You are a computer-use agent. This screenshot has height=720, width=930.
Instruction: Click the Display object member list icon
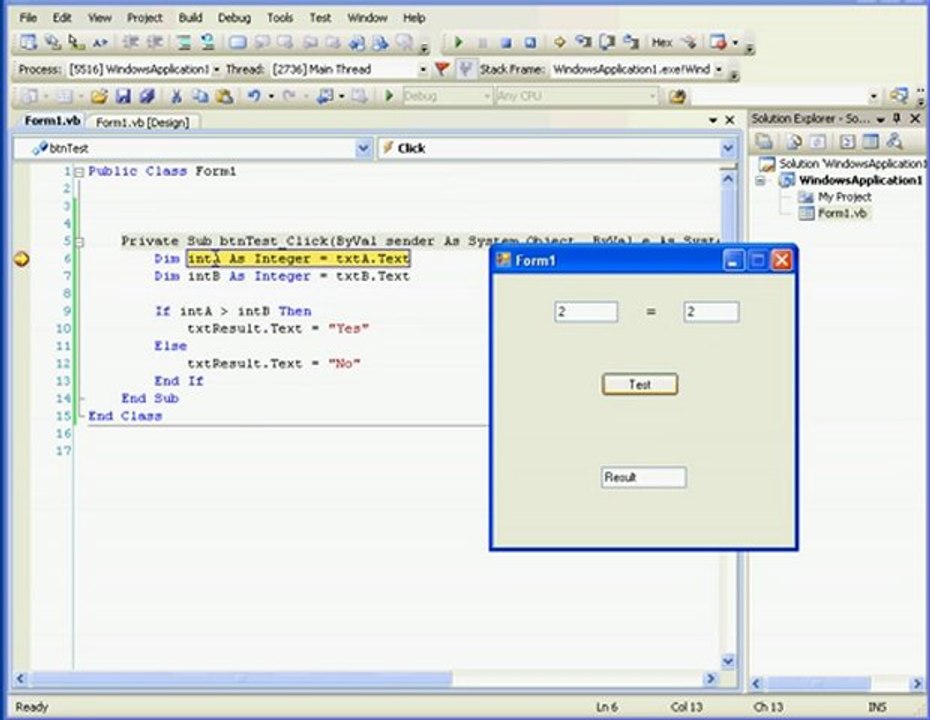pos(28,42)
